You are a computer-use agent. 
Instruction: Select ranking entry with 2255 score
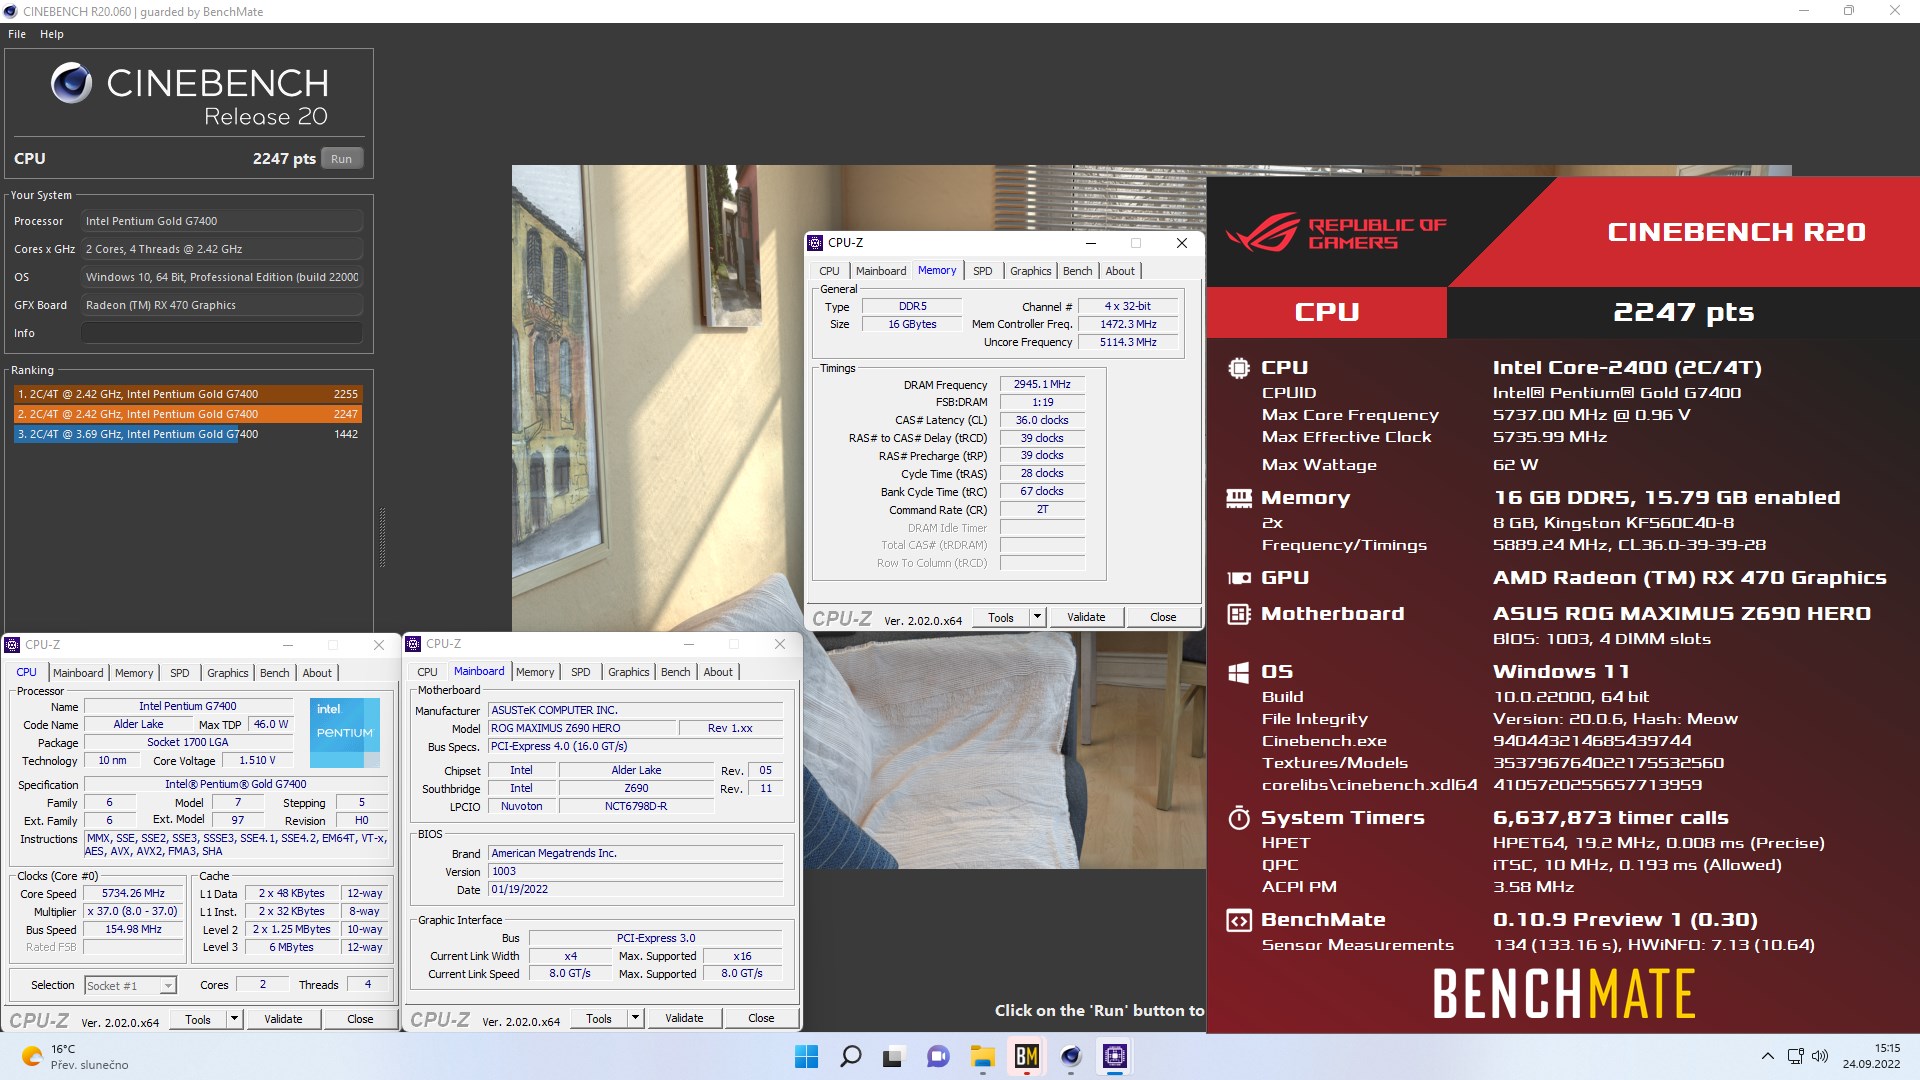(188, 394)
